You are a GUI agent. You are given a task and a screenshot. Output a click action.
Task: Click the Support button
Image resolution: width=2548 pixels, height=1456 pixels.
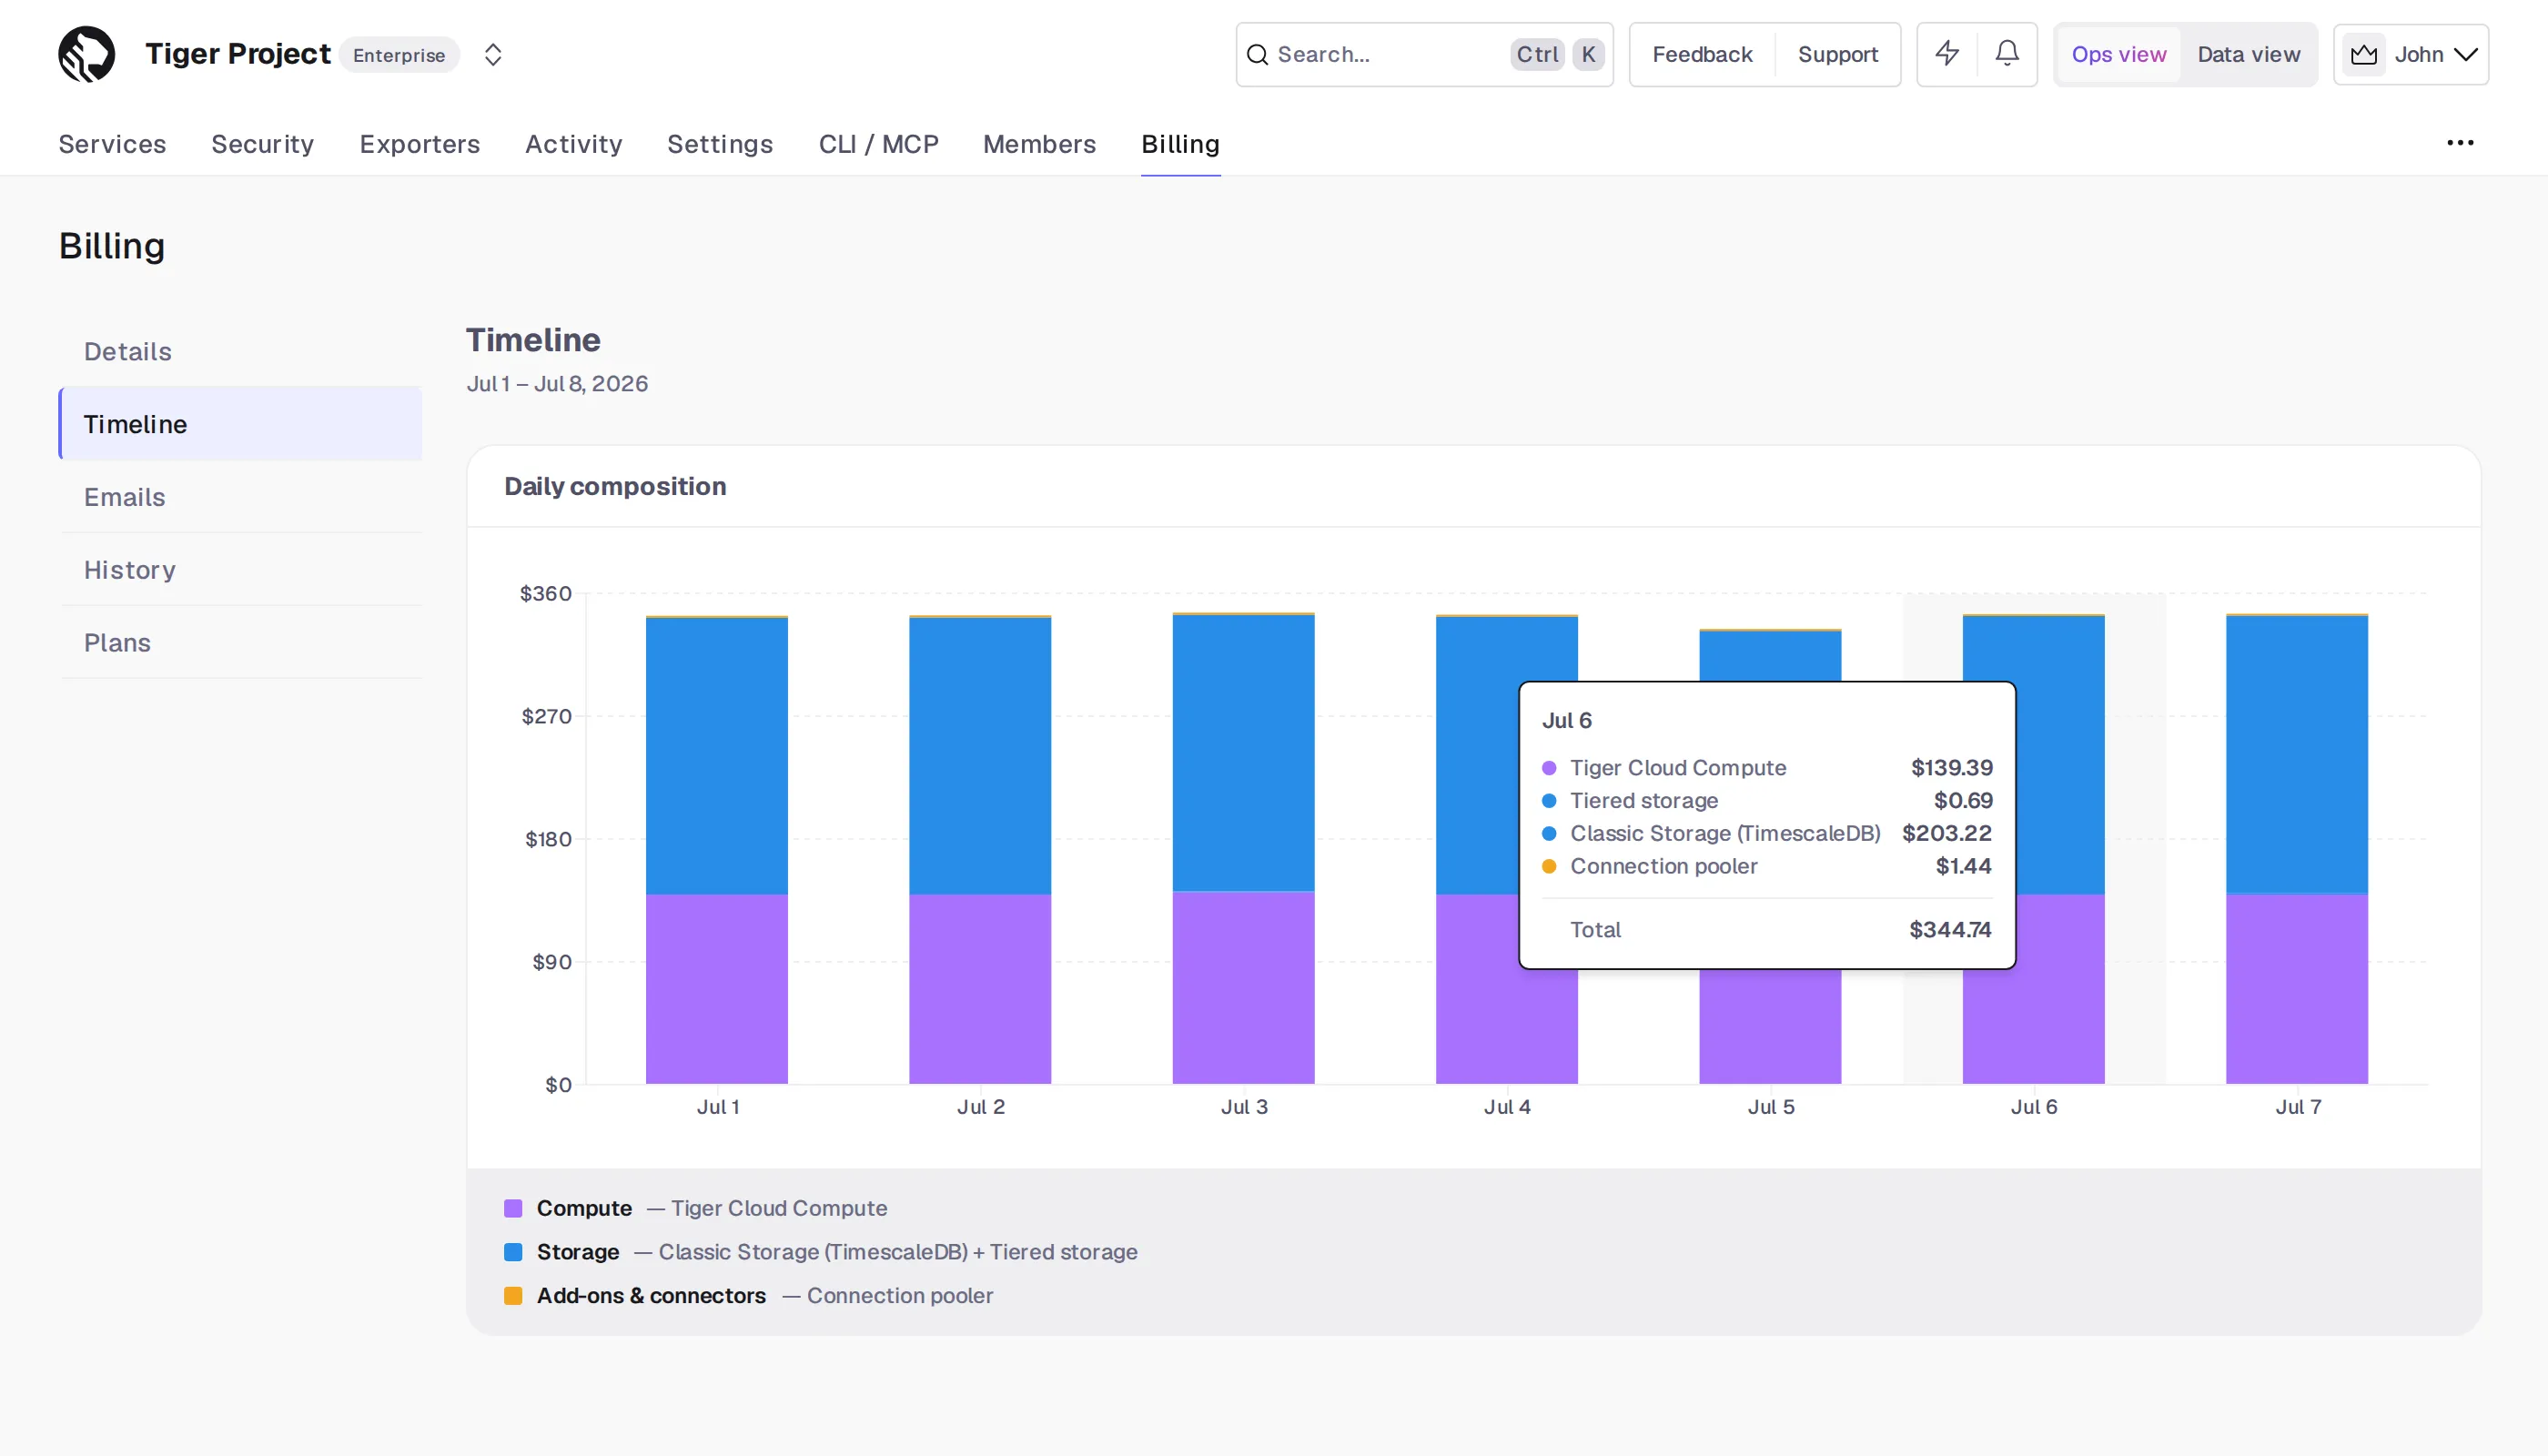point(1837,55)
